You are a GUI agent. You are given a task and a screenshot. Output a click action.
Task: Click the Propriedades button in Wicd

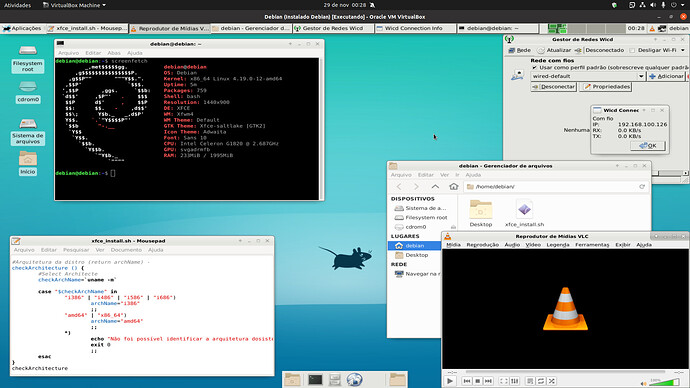[606, 87]
